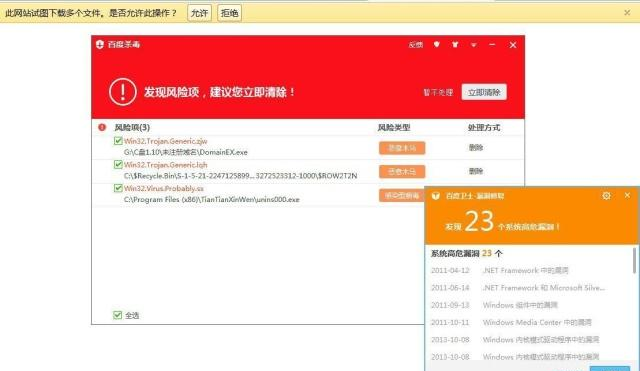Click the Win32.Trojan.Generic.zjw threat name
The width and height of the screenshot is (640, 371).
165,141
